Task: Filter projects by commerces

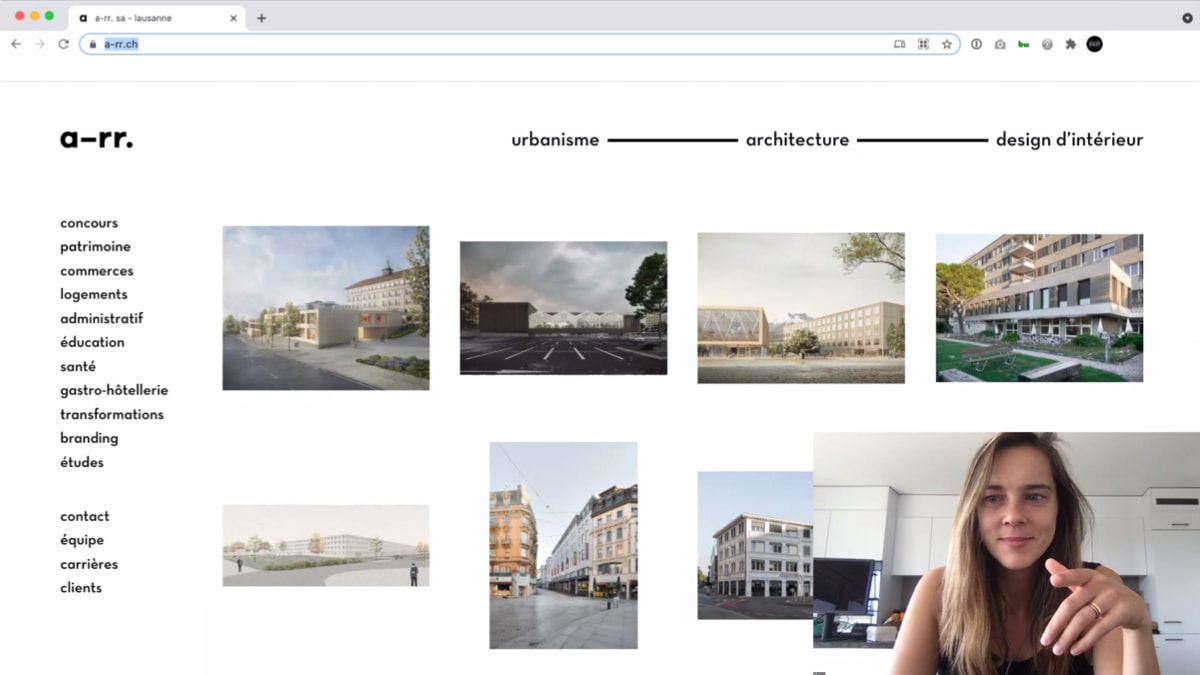Action: (x=96, y=271)
